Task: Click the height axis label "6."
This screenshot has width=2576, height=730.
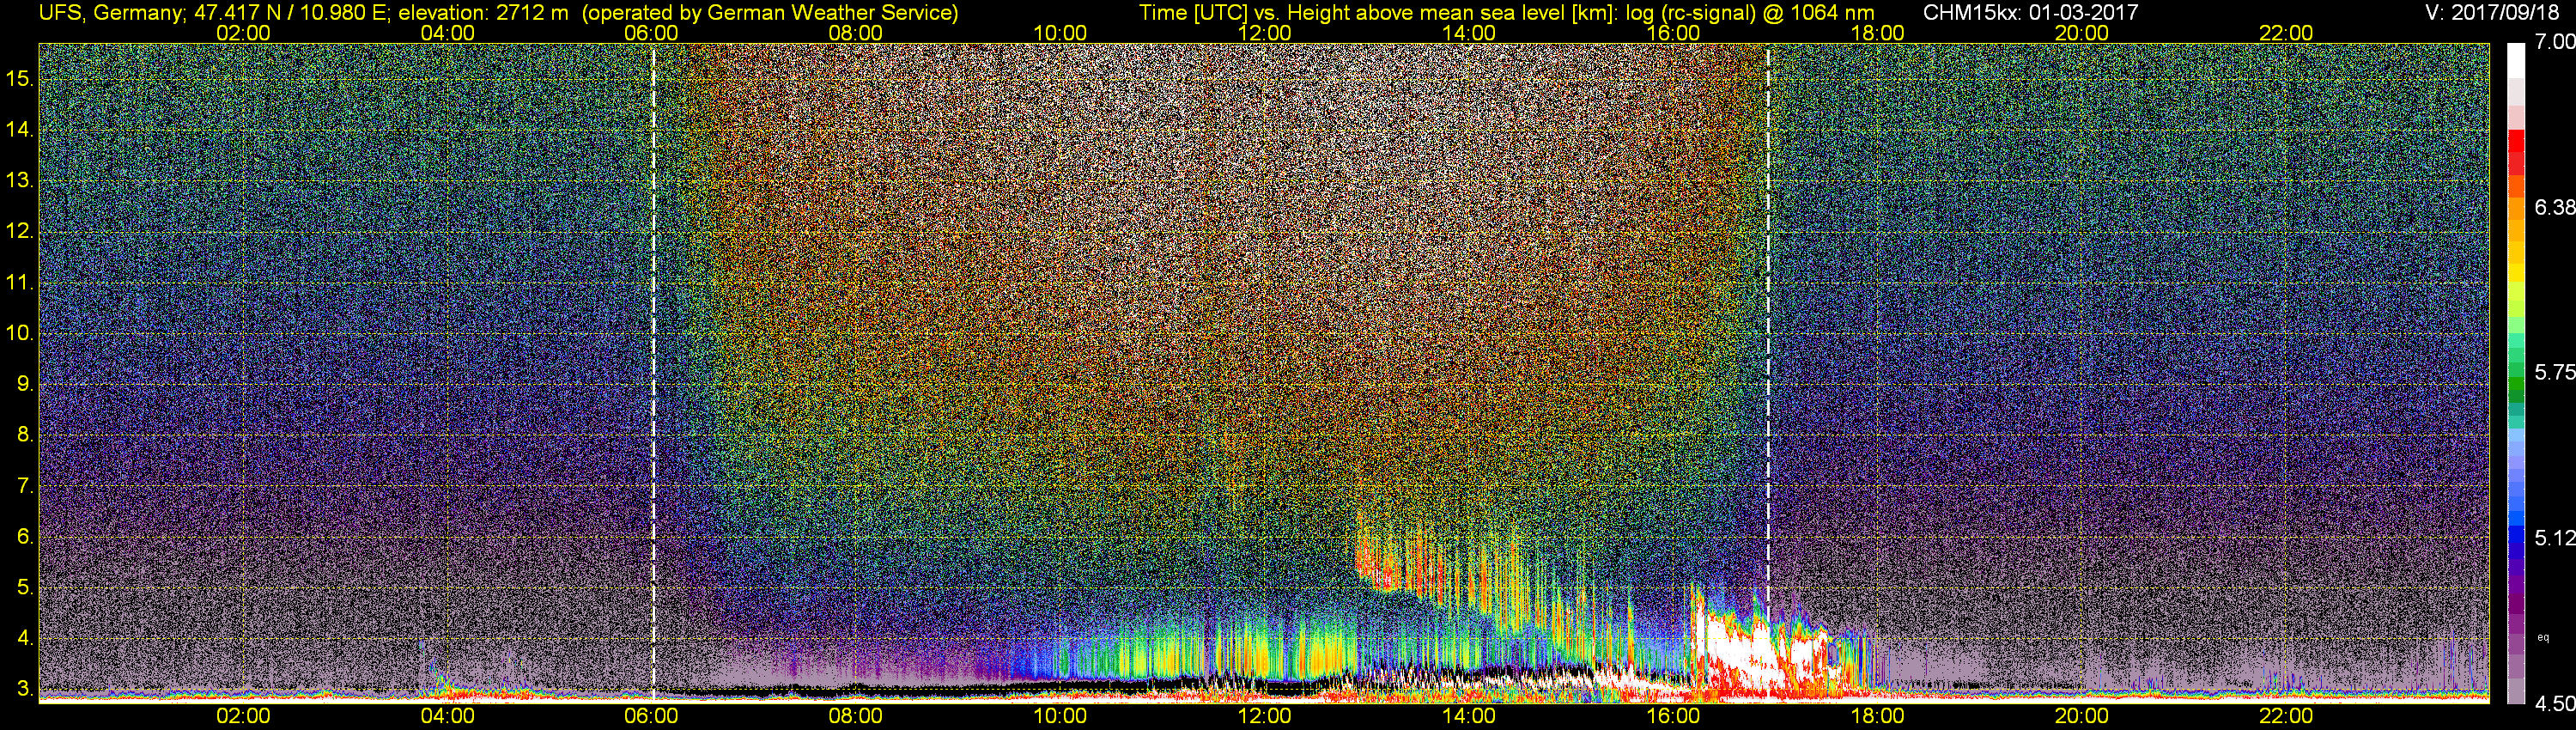Action: click(25, 536)
